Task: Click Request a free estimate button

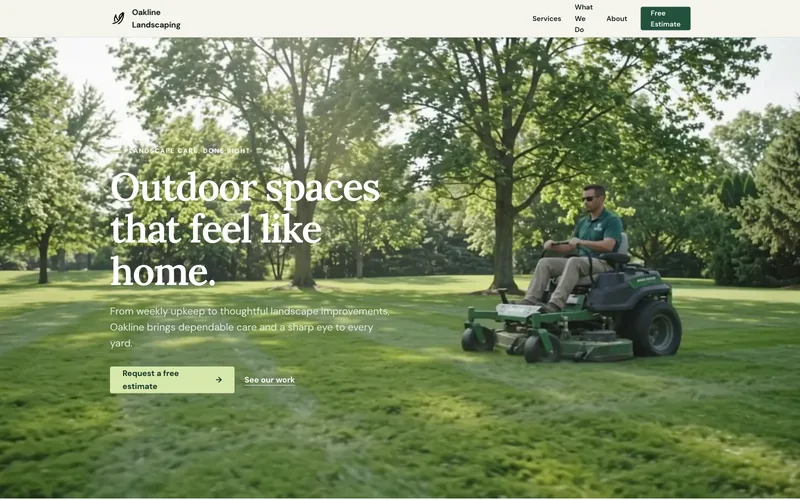Action: click(172, 380)
